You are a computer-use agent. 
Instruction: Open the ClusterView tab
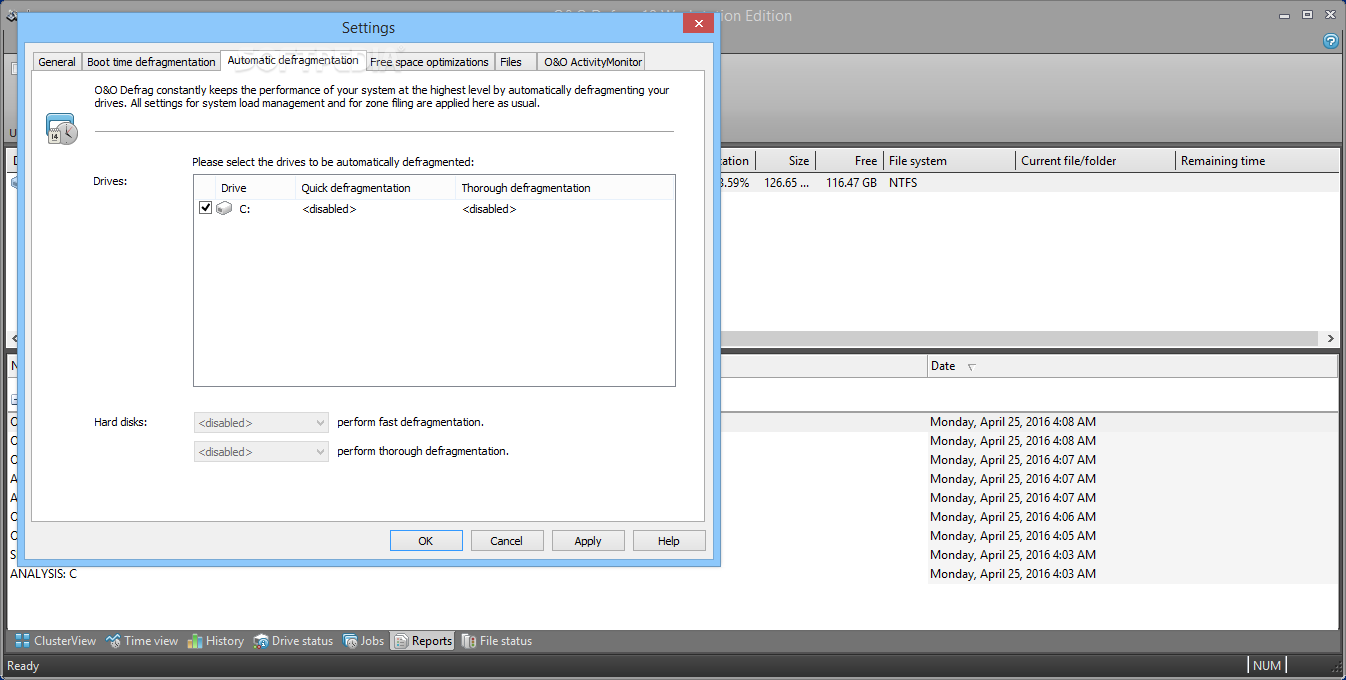point(56,641)
